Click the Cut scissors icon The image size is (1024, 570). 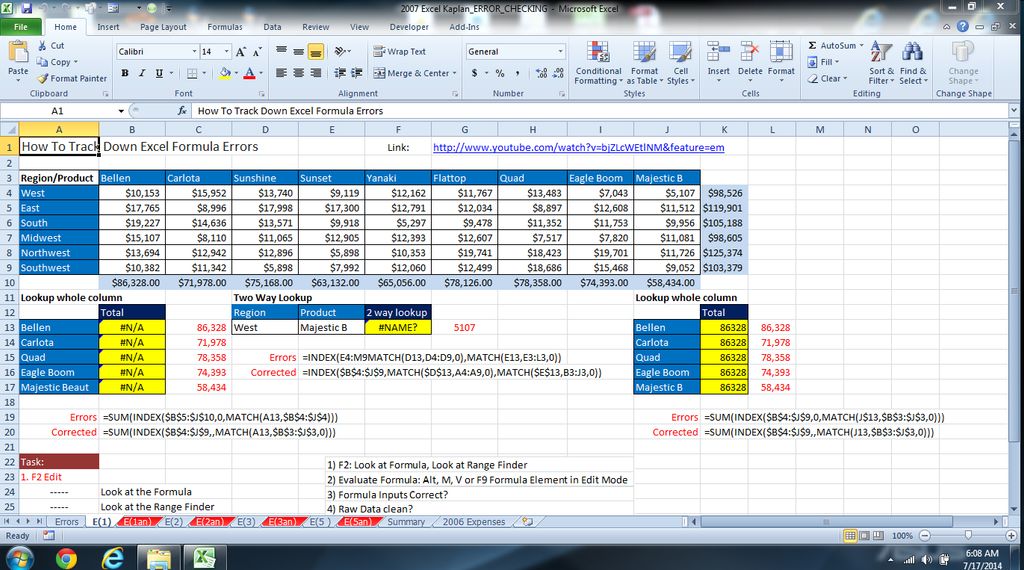coord(42,46)
